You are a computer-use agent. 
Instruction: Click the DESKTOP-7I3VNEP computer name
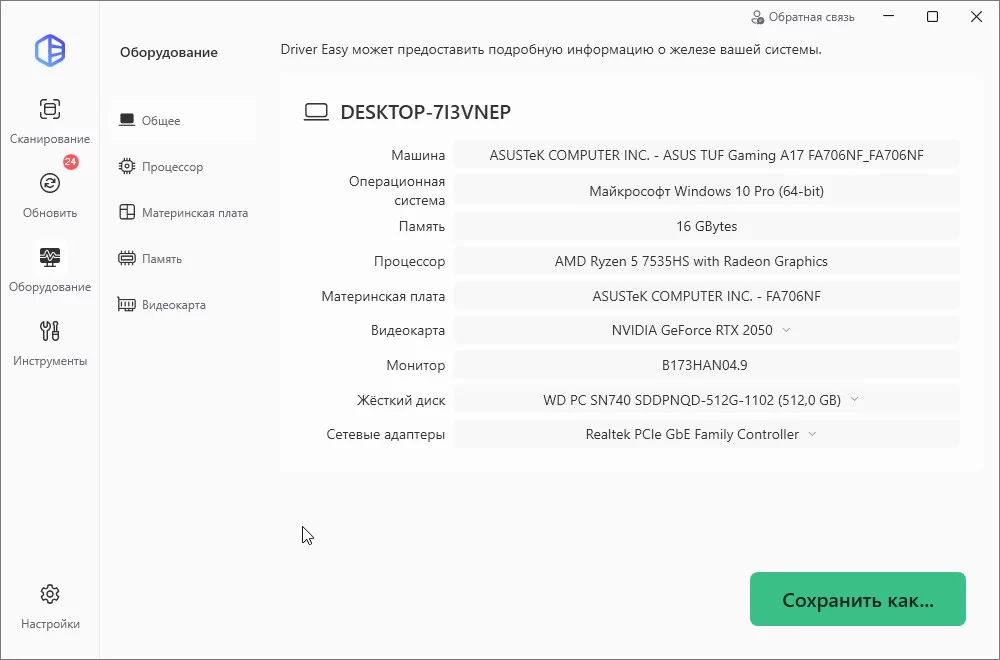[425, 112]
